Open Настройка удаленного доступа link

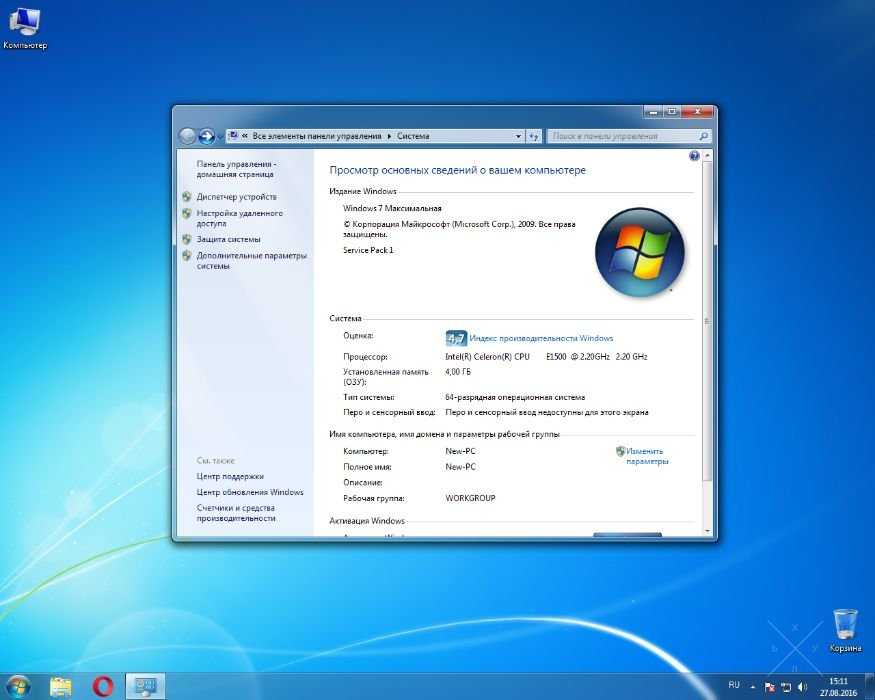pos(239,218)
